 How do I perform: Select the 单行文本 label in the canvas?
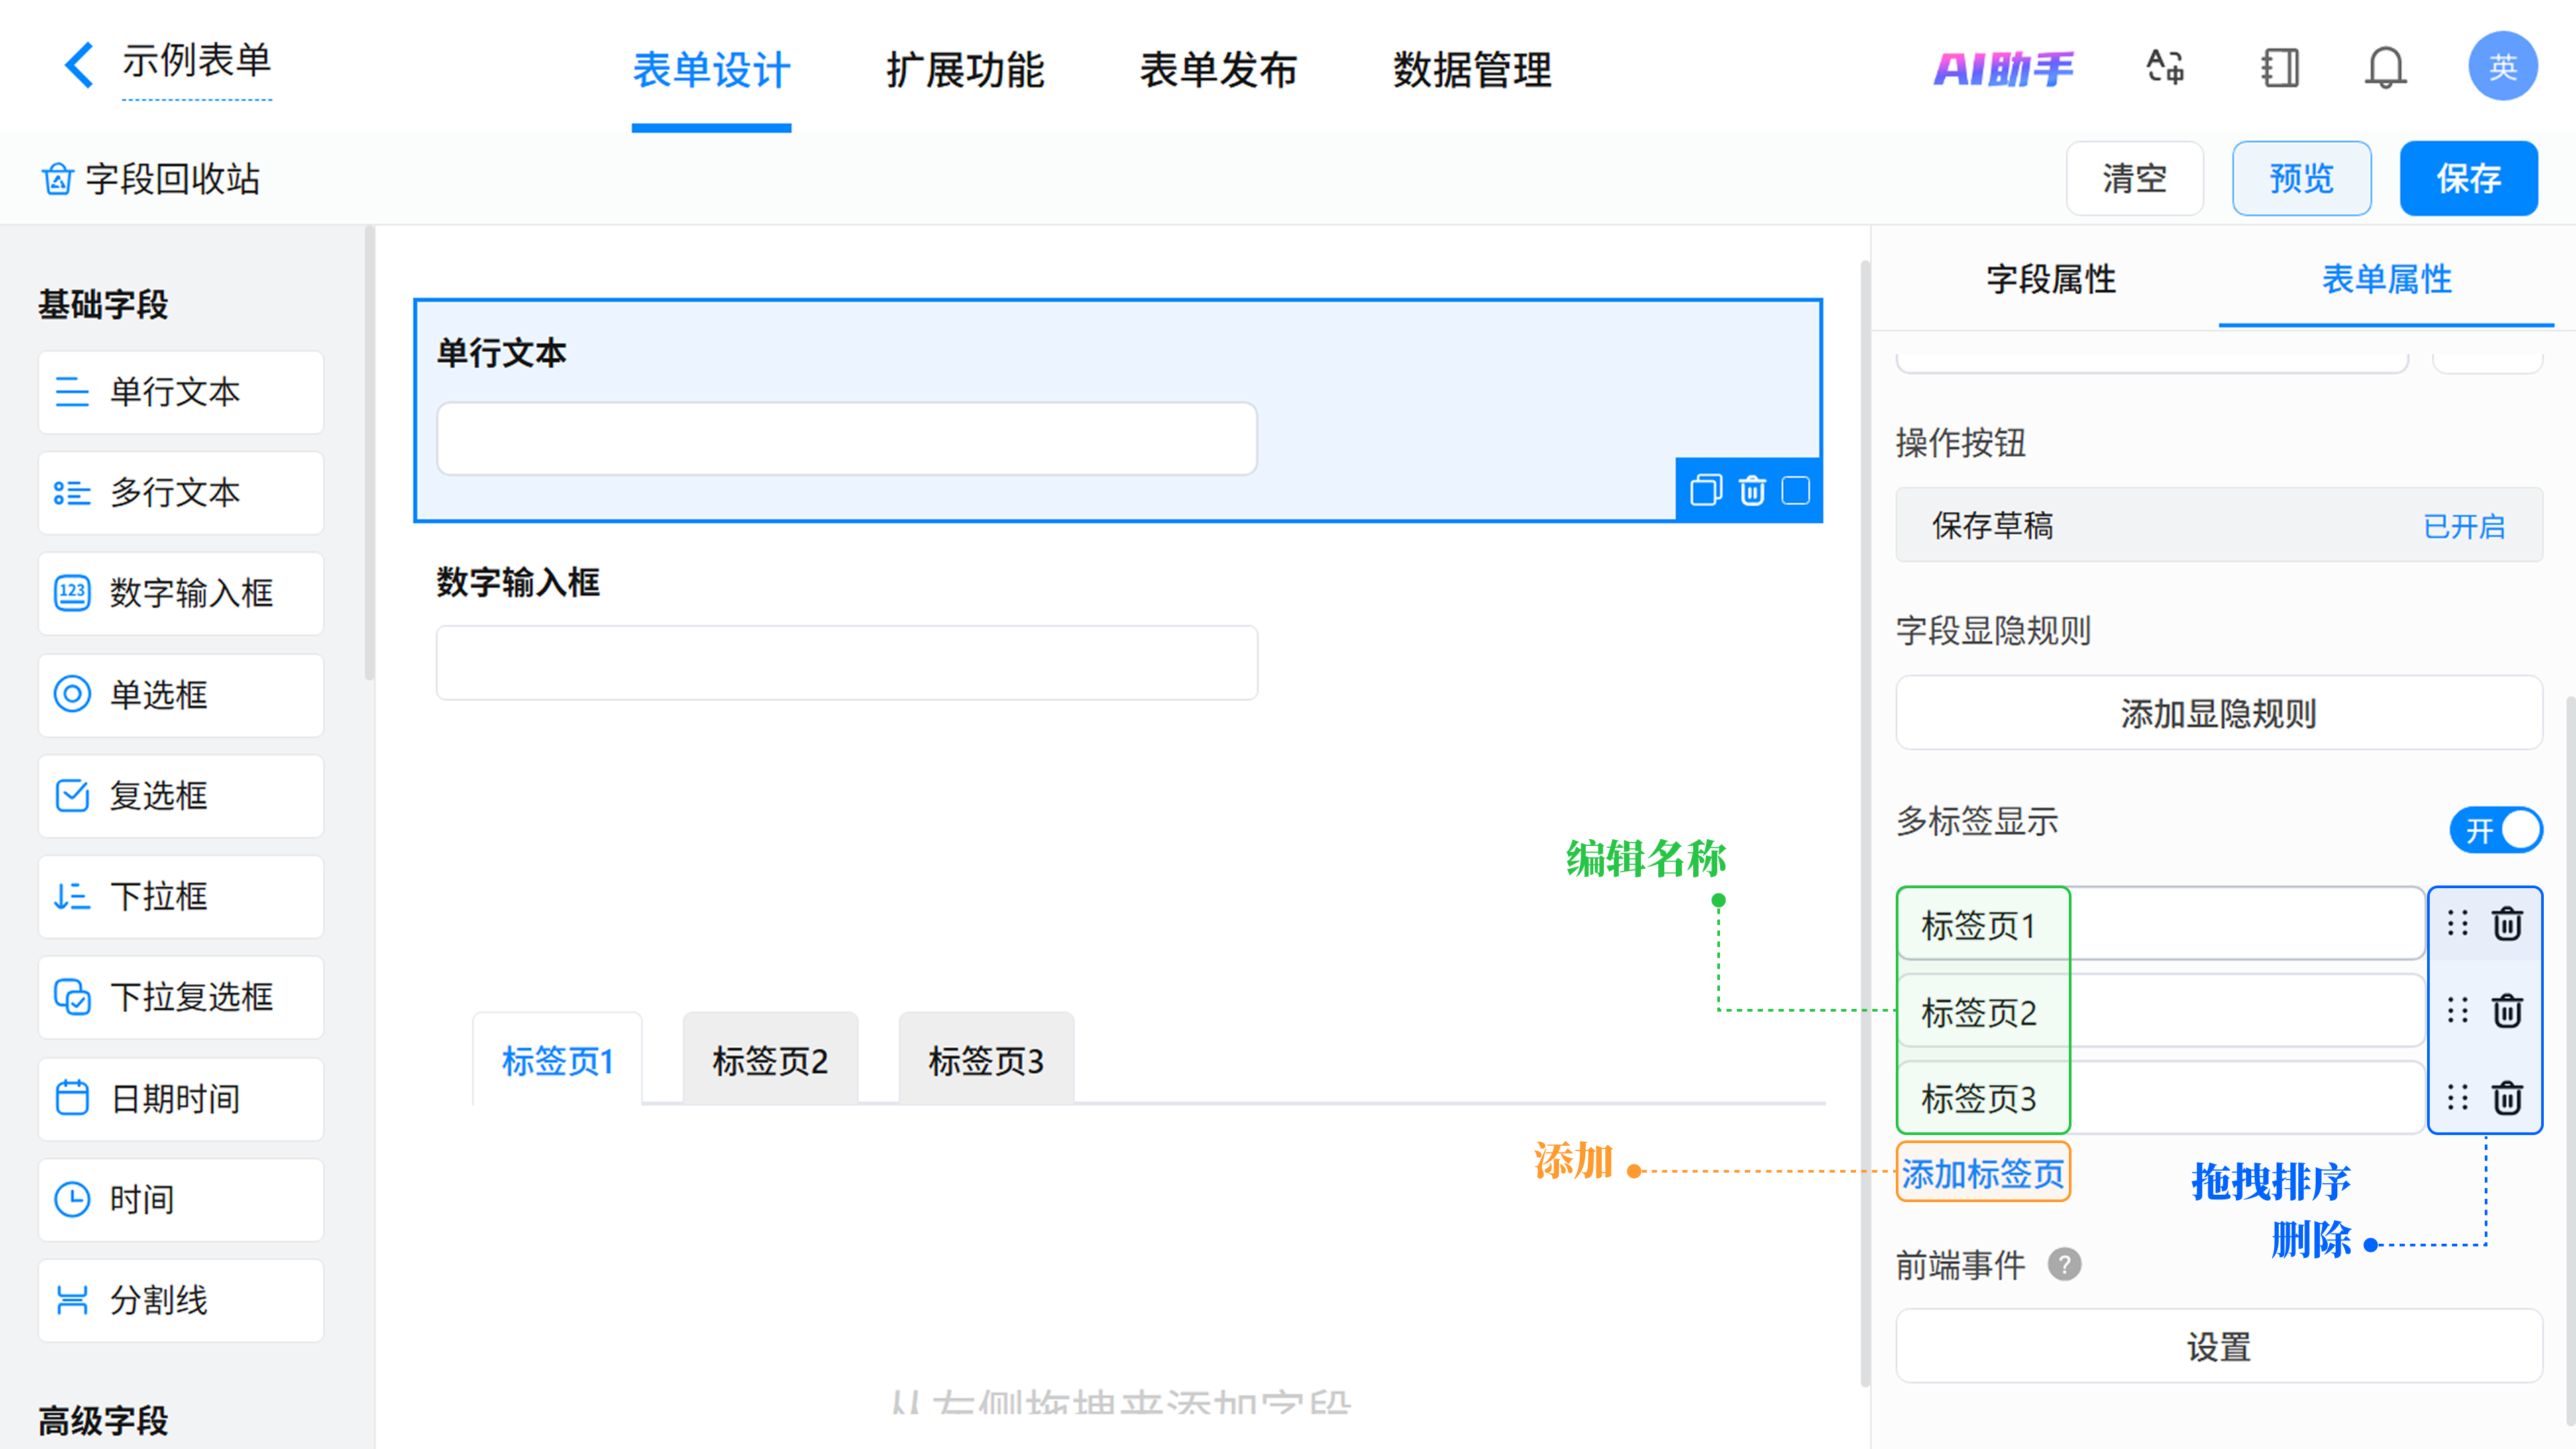pyautogui.click(x=501, y=352)
